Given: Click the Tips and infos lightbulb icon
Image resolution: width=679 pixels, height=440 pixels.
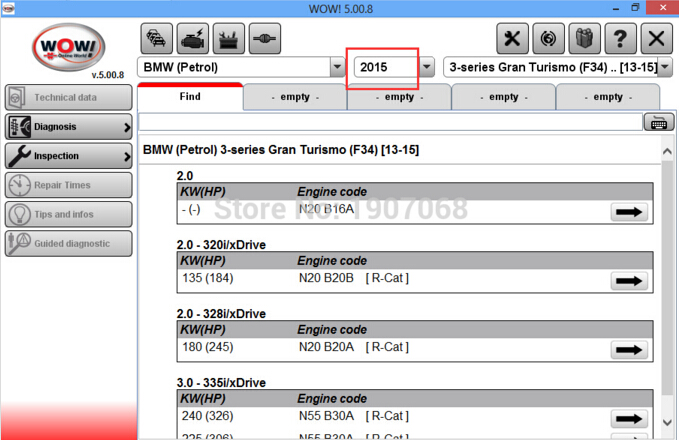Looking at the screenshot, I should tap(19, 214).
